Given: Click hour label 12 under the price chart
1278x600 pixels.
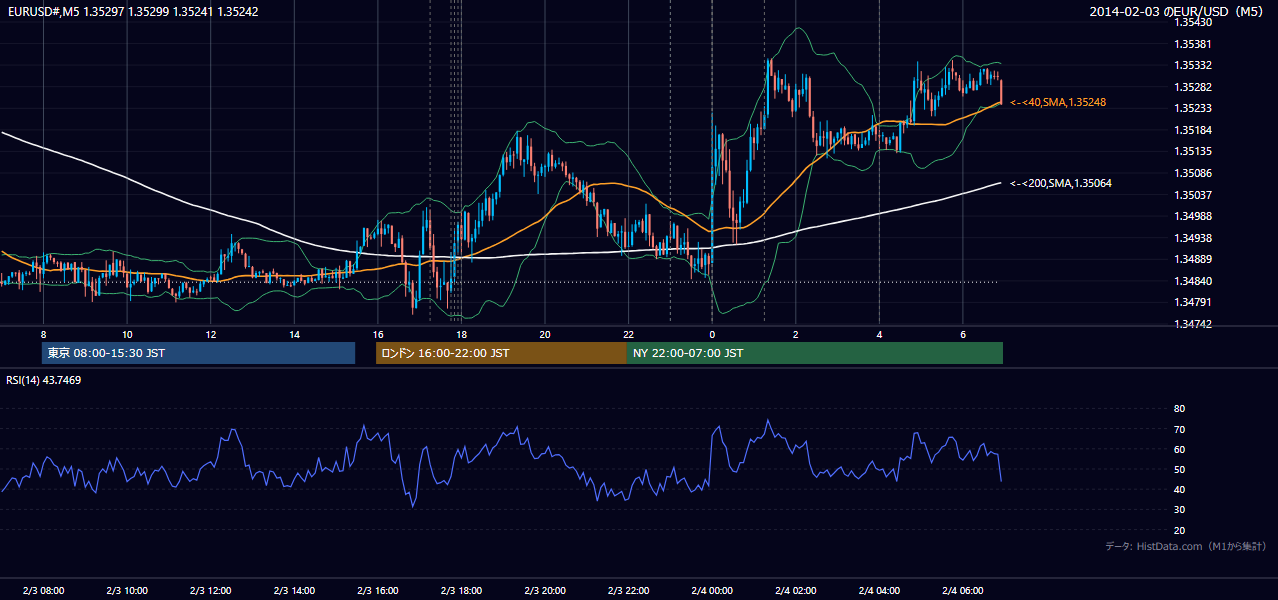Looking at the screenshot, I should pyautogui.click(x=211, y=334).
